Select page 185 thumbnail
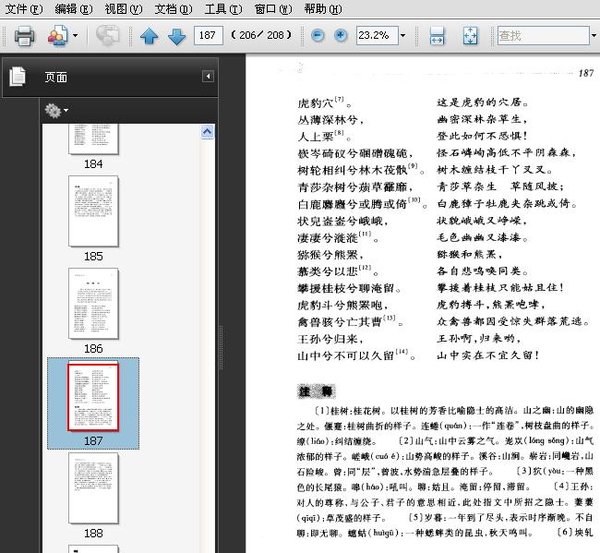The width and height of the screenshot is (600, 553). click(93, 211)
